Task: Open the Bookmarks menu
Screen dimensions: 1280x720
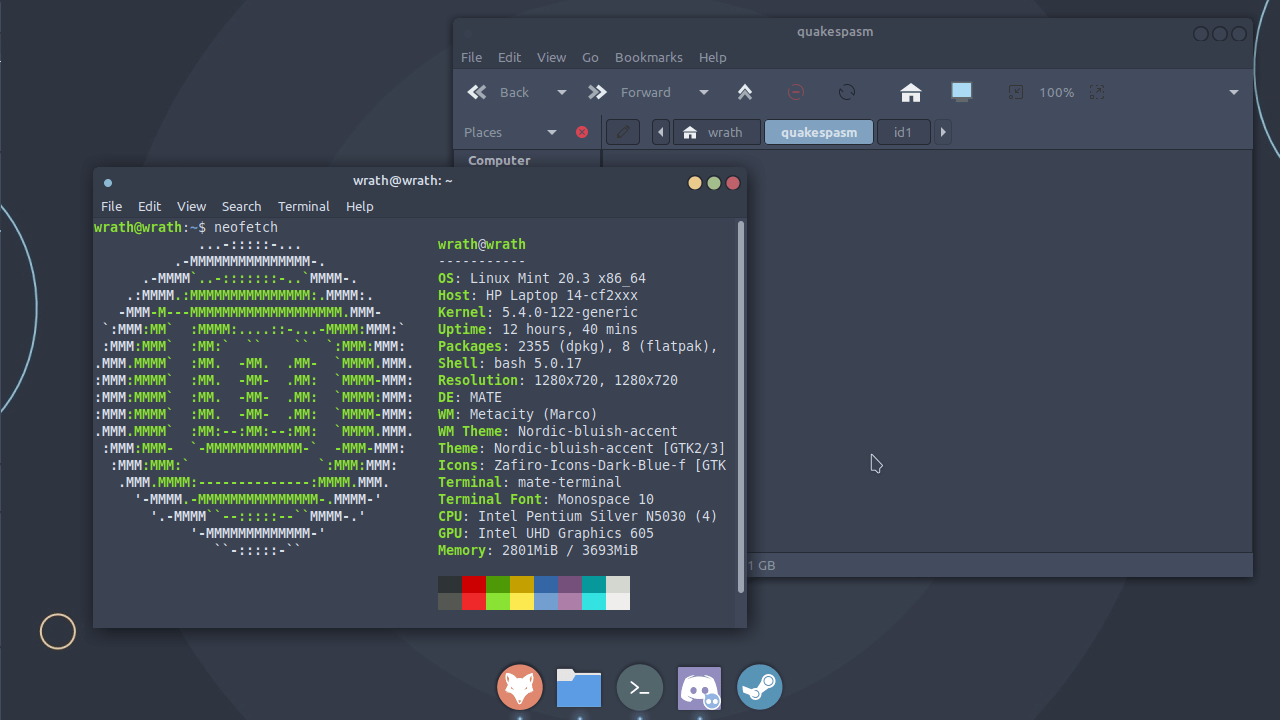Action: [649, 57]
